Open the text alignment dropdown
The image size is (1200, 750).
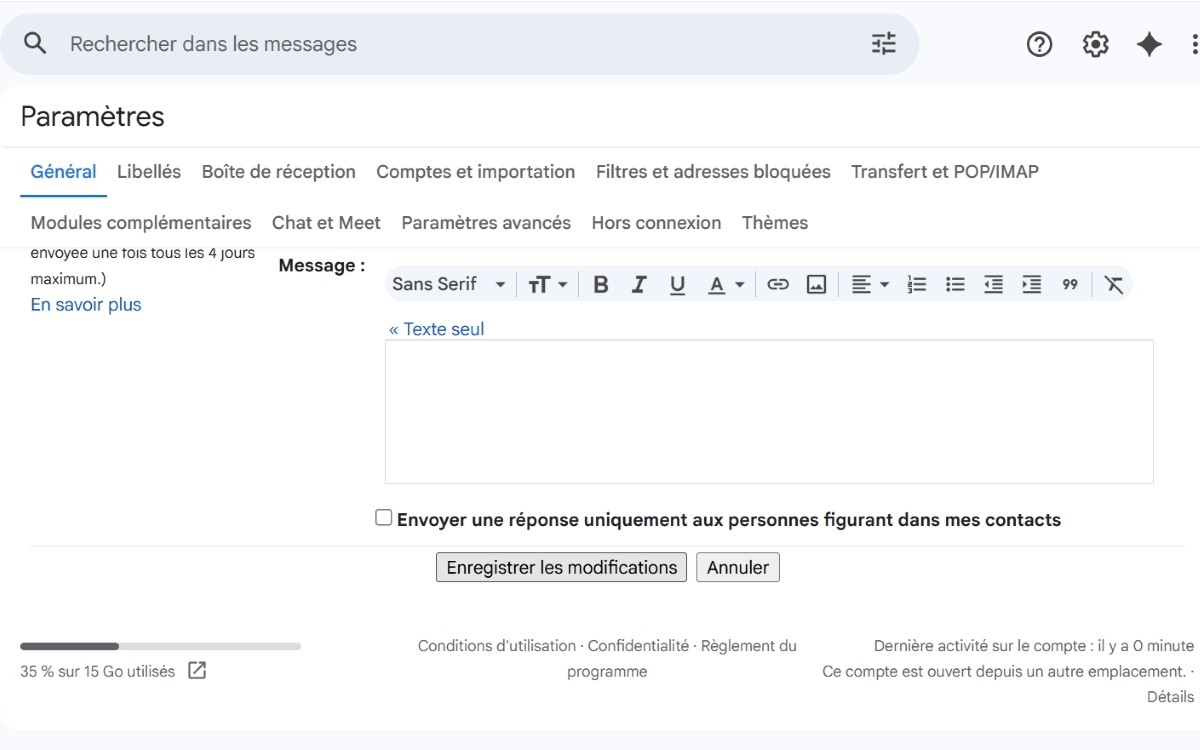[x=869, y=284]
